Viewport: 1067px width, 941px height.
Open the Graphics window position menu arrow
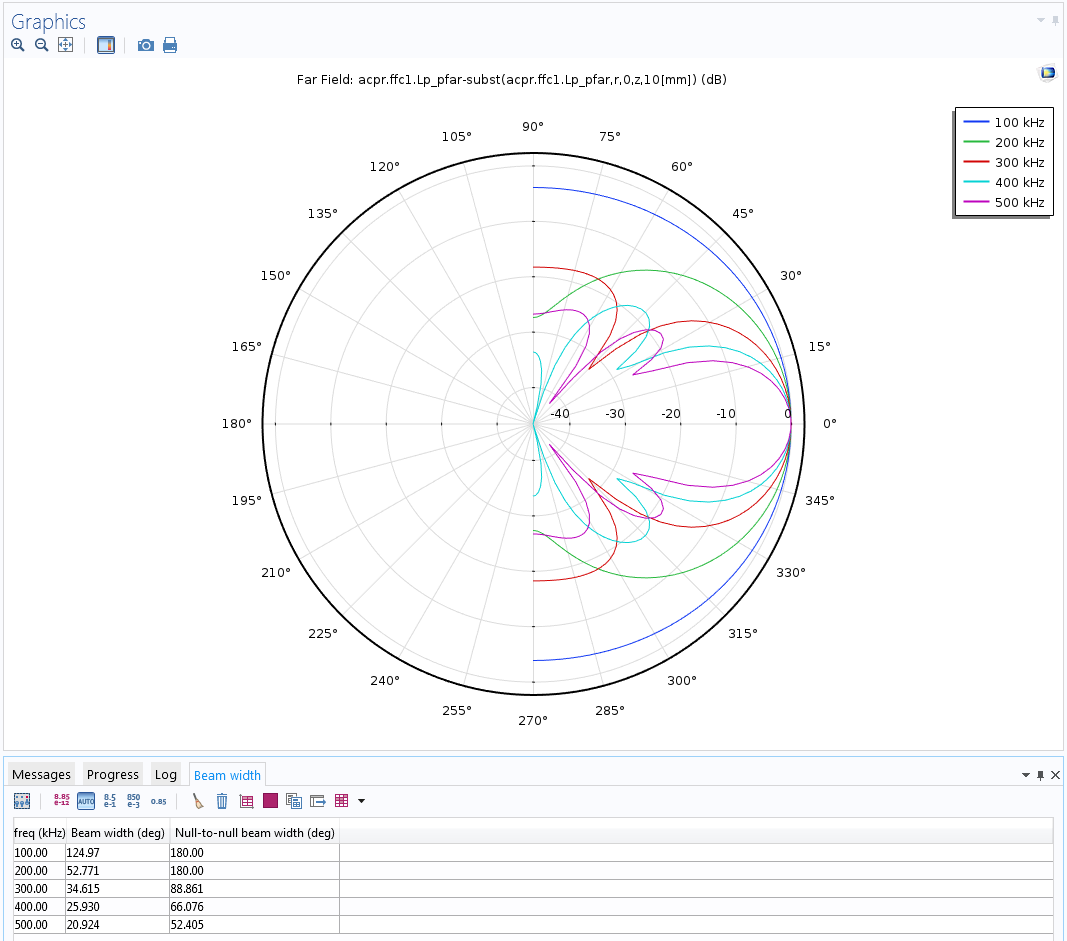[x=1040, y=20]
